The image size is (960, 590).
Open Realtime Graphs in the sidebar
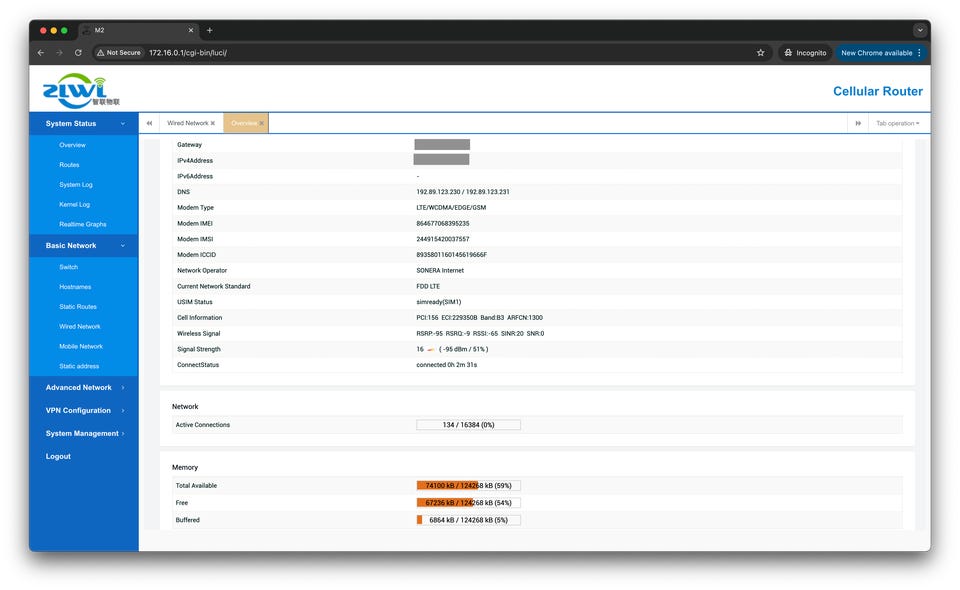[x=83, y=224]
